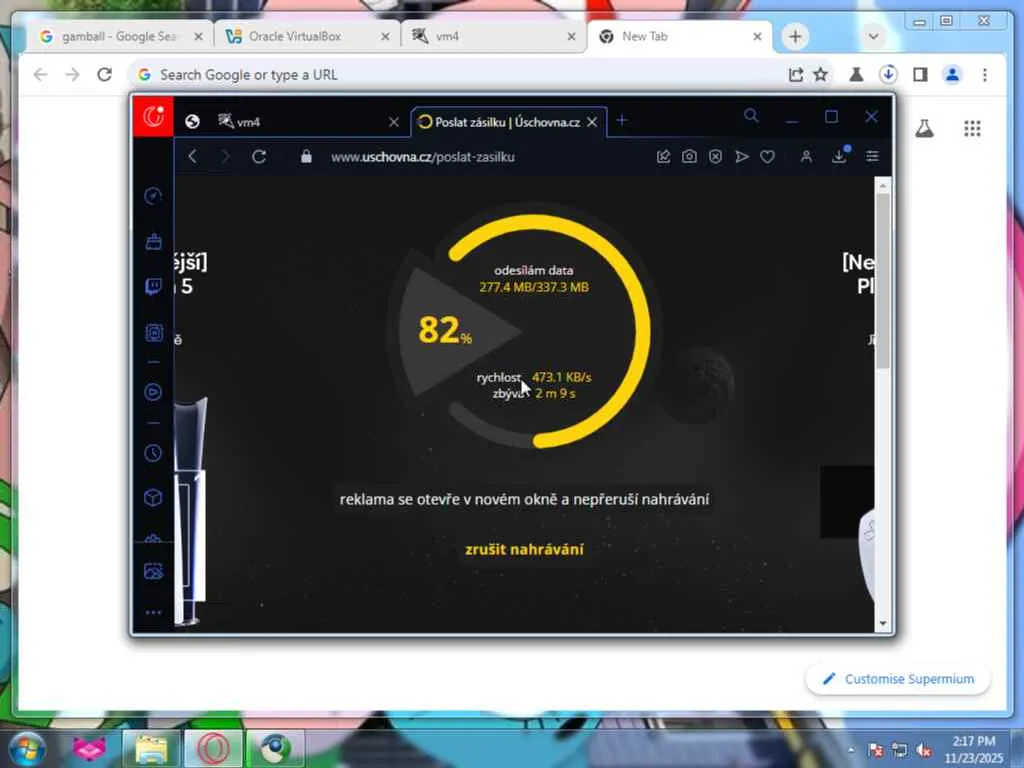The width and height of the screenshot is (1024, 768).
Task: Click the Chrome downloads arrow icon
Action: 888,74
